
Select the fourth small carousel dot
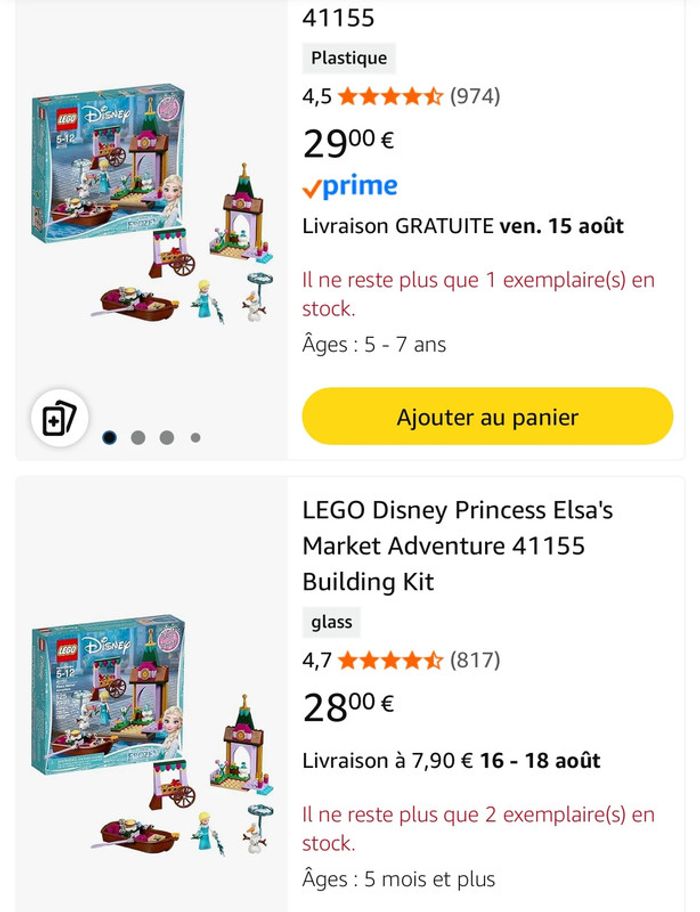coord(195,437)
